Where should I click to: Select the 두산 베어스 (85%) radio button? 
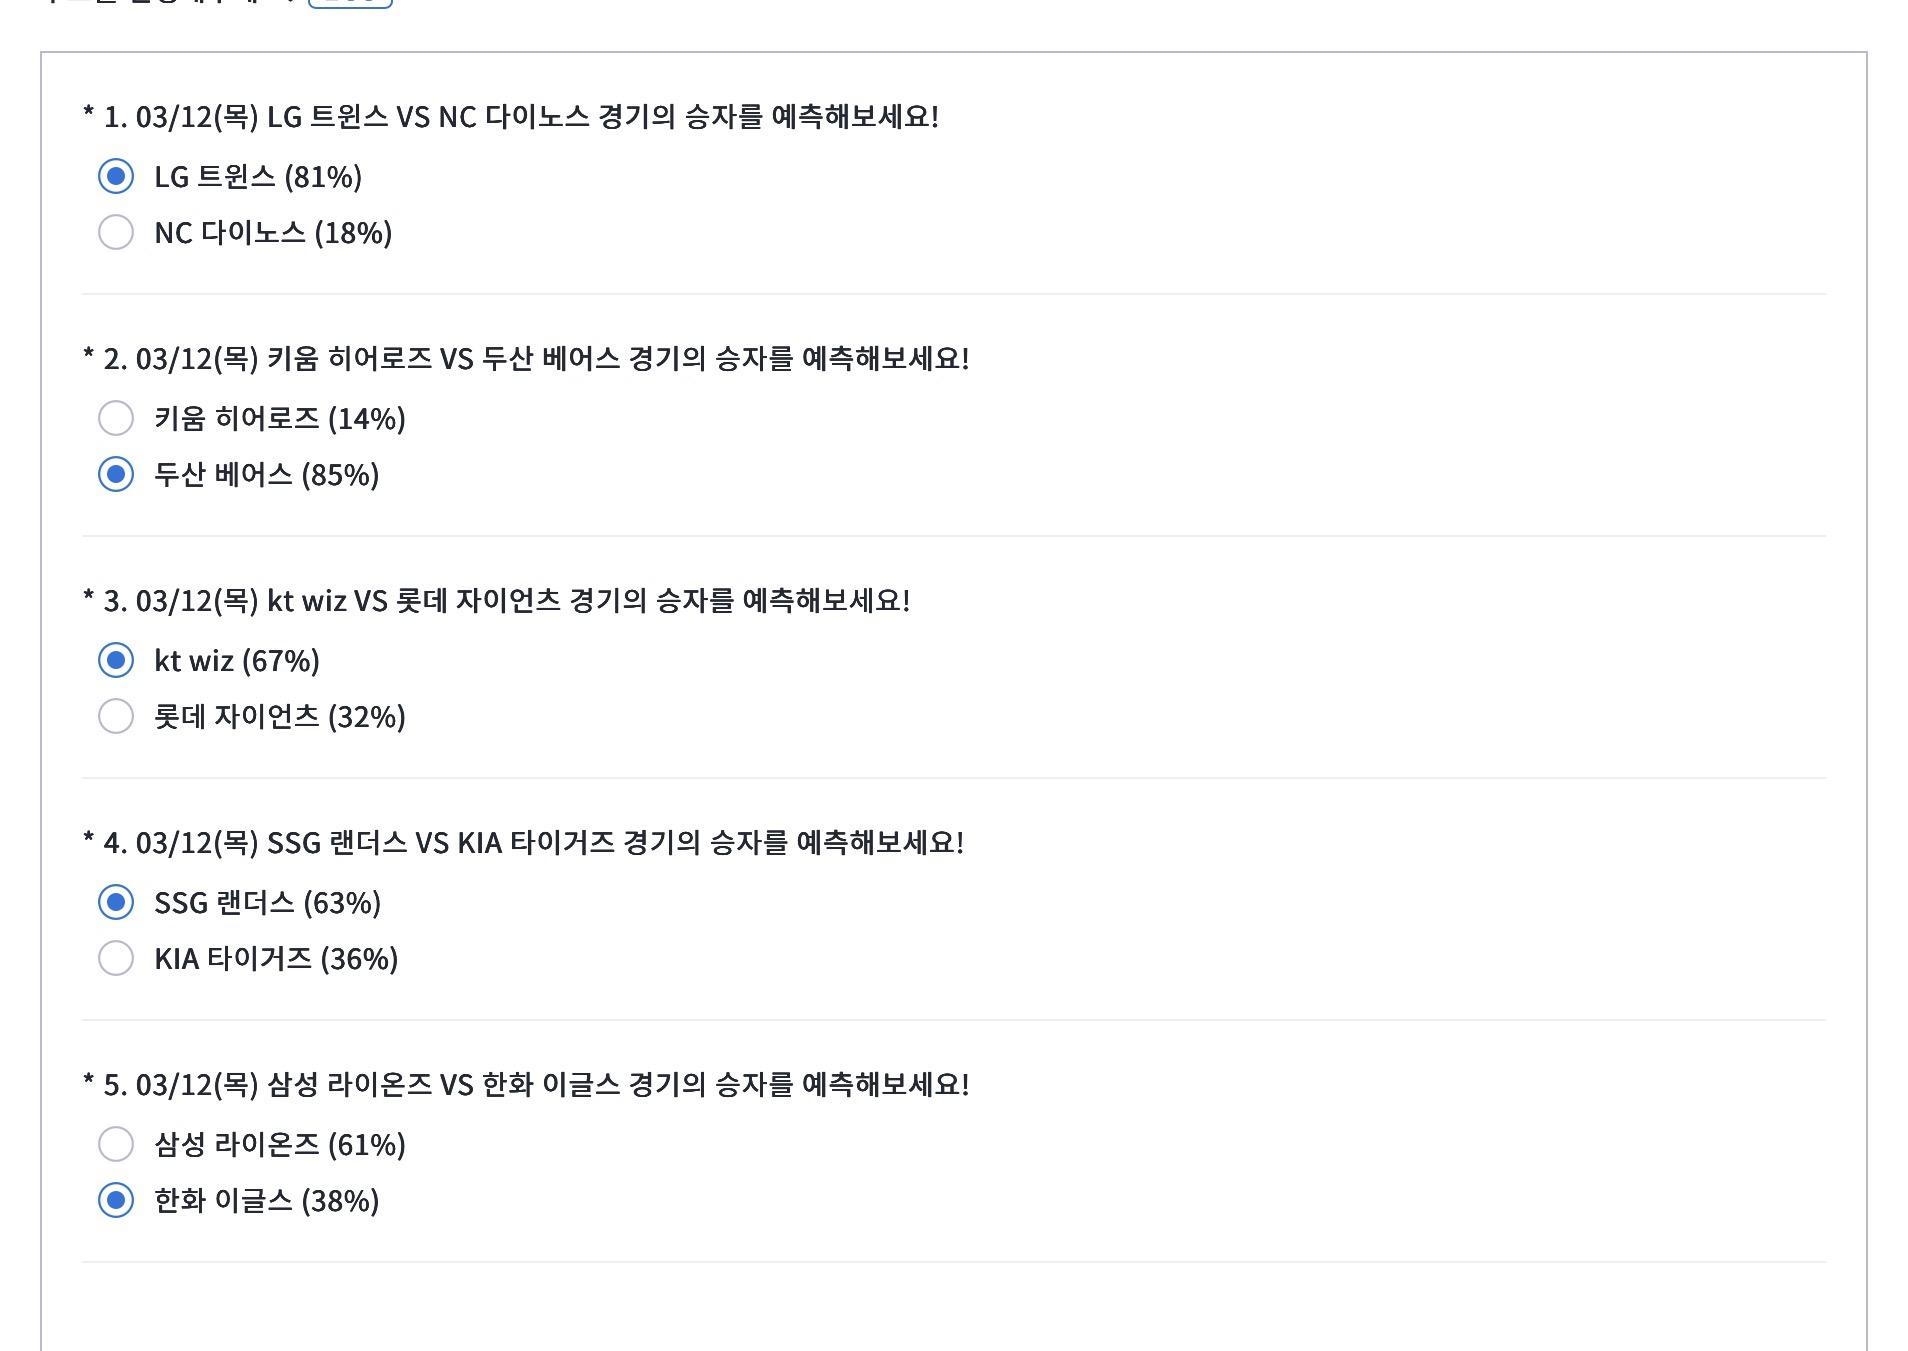(116, 474)
